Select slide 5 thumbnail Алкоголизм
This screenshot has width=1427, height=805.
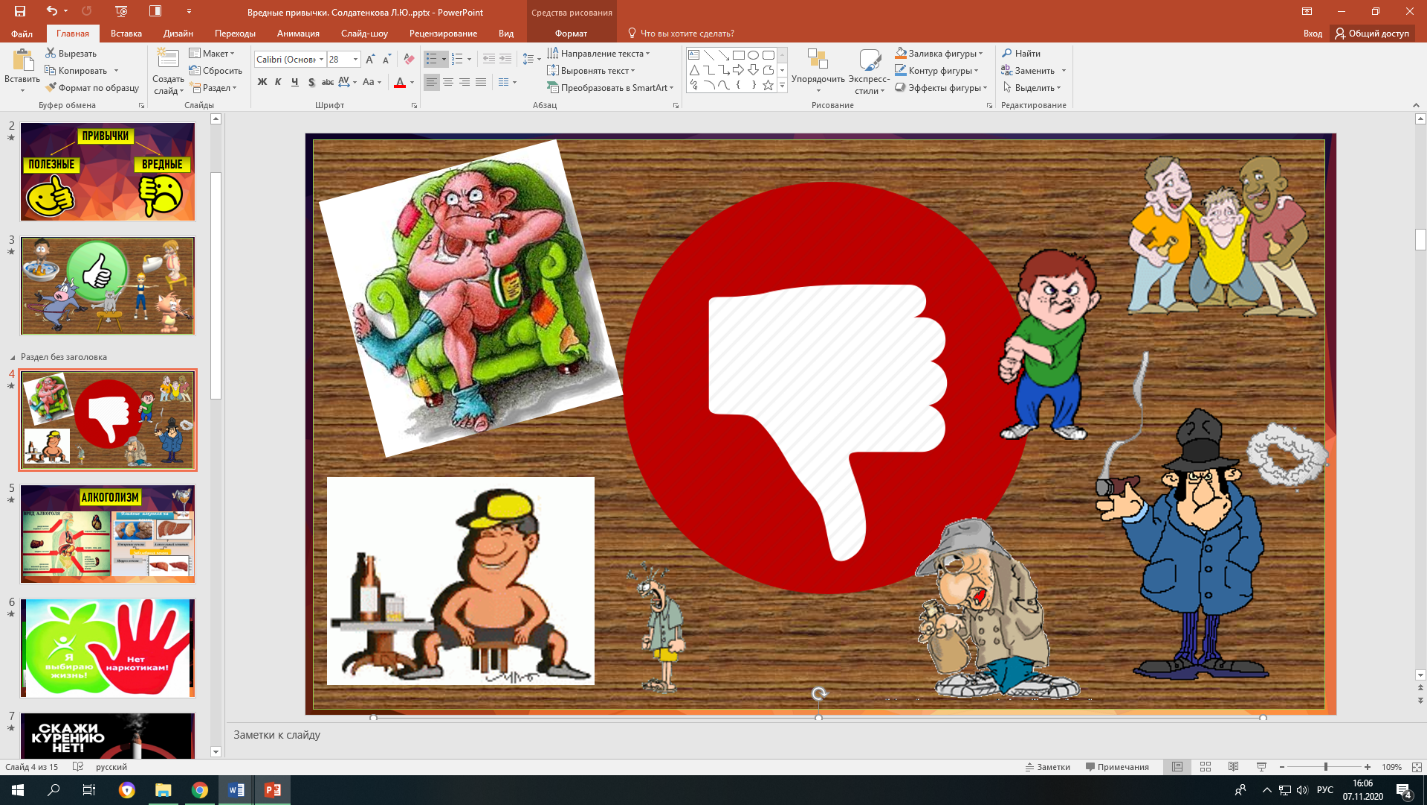click(108, 534)
